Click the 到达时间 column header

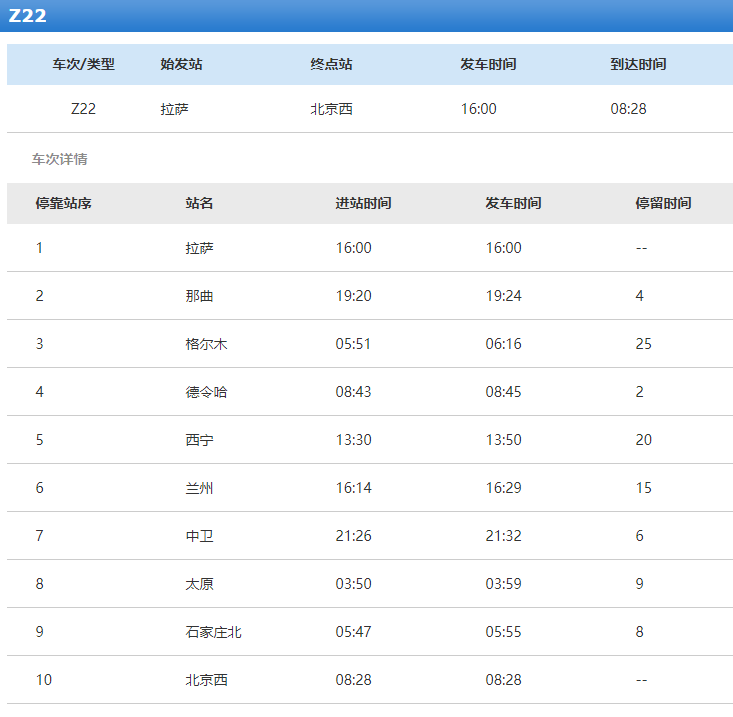tap(638, 64)
